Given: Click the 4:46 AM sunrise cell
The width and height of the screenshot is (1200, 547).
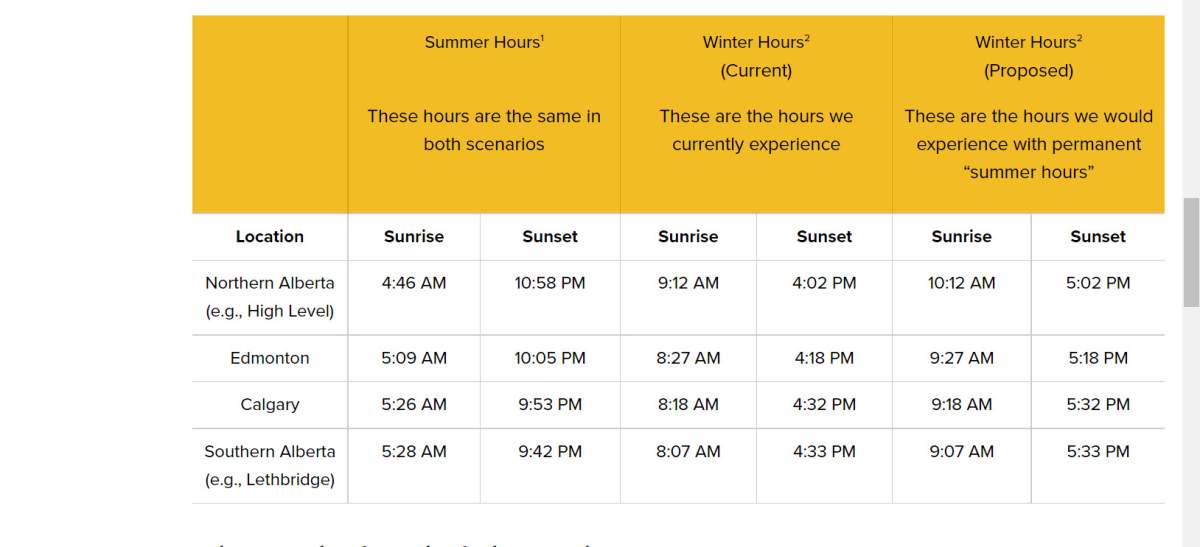Looking at the screenshot, I should [x=414, y=283].
